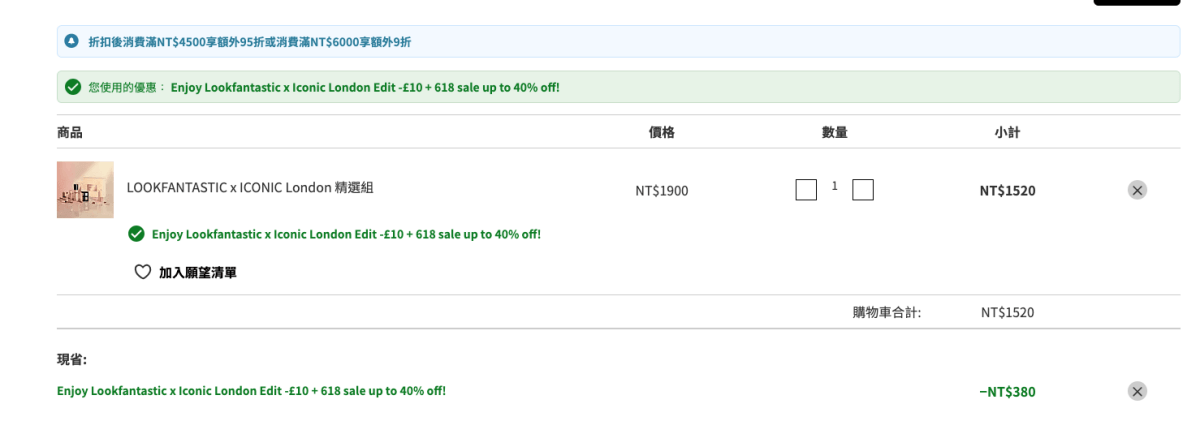The height and width of the screenshot is (421, 1200).
Task: Select the quantity value 1
Action: (834, 186)
